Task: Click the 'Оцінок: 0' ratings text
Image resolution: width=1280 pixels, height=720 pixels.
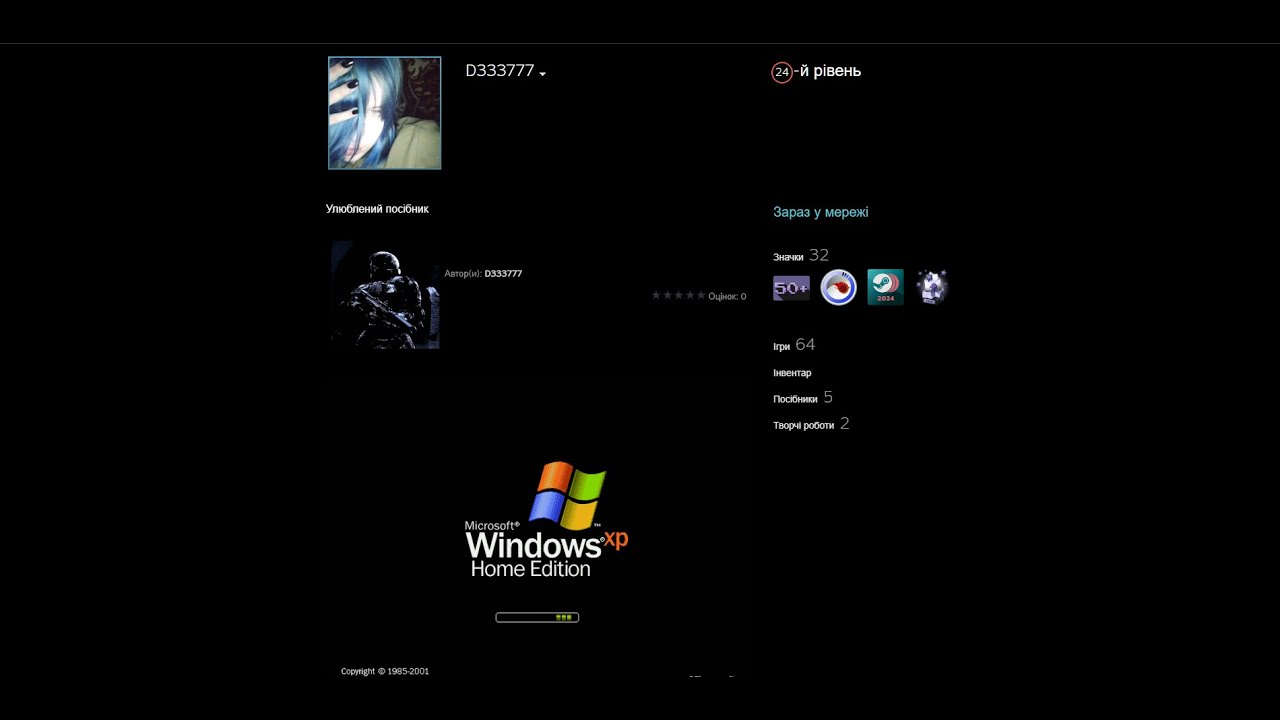Action: pyautogui.click(x=727, y=297)
